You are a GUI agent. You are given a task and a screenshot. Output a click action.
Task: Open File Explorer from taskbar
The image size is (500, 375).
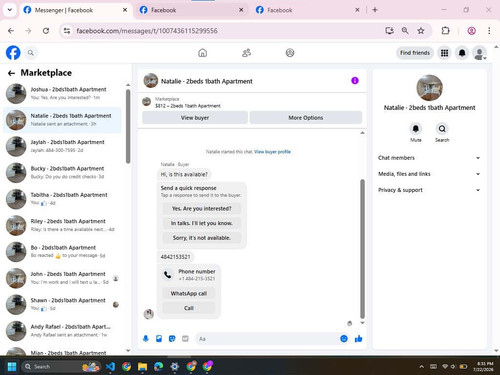(x=142, y=366)
